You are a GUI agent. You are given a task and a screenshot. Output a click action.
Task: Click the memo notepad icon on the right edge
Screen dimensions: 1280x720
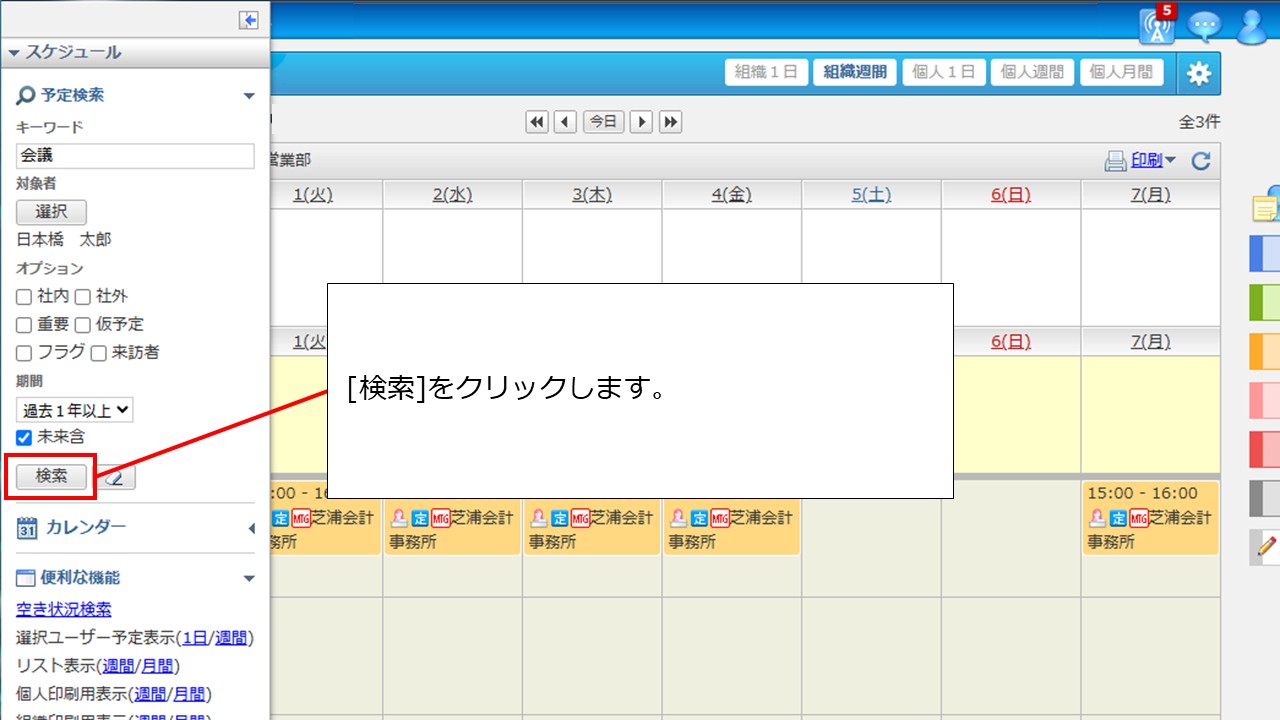coord(1266,207)
